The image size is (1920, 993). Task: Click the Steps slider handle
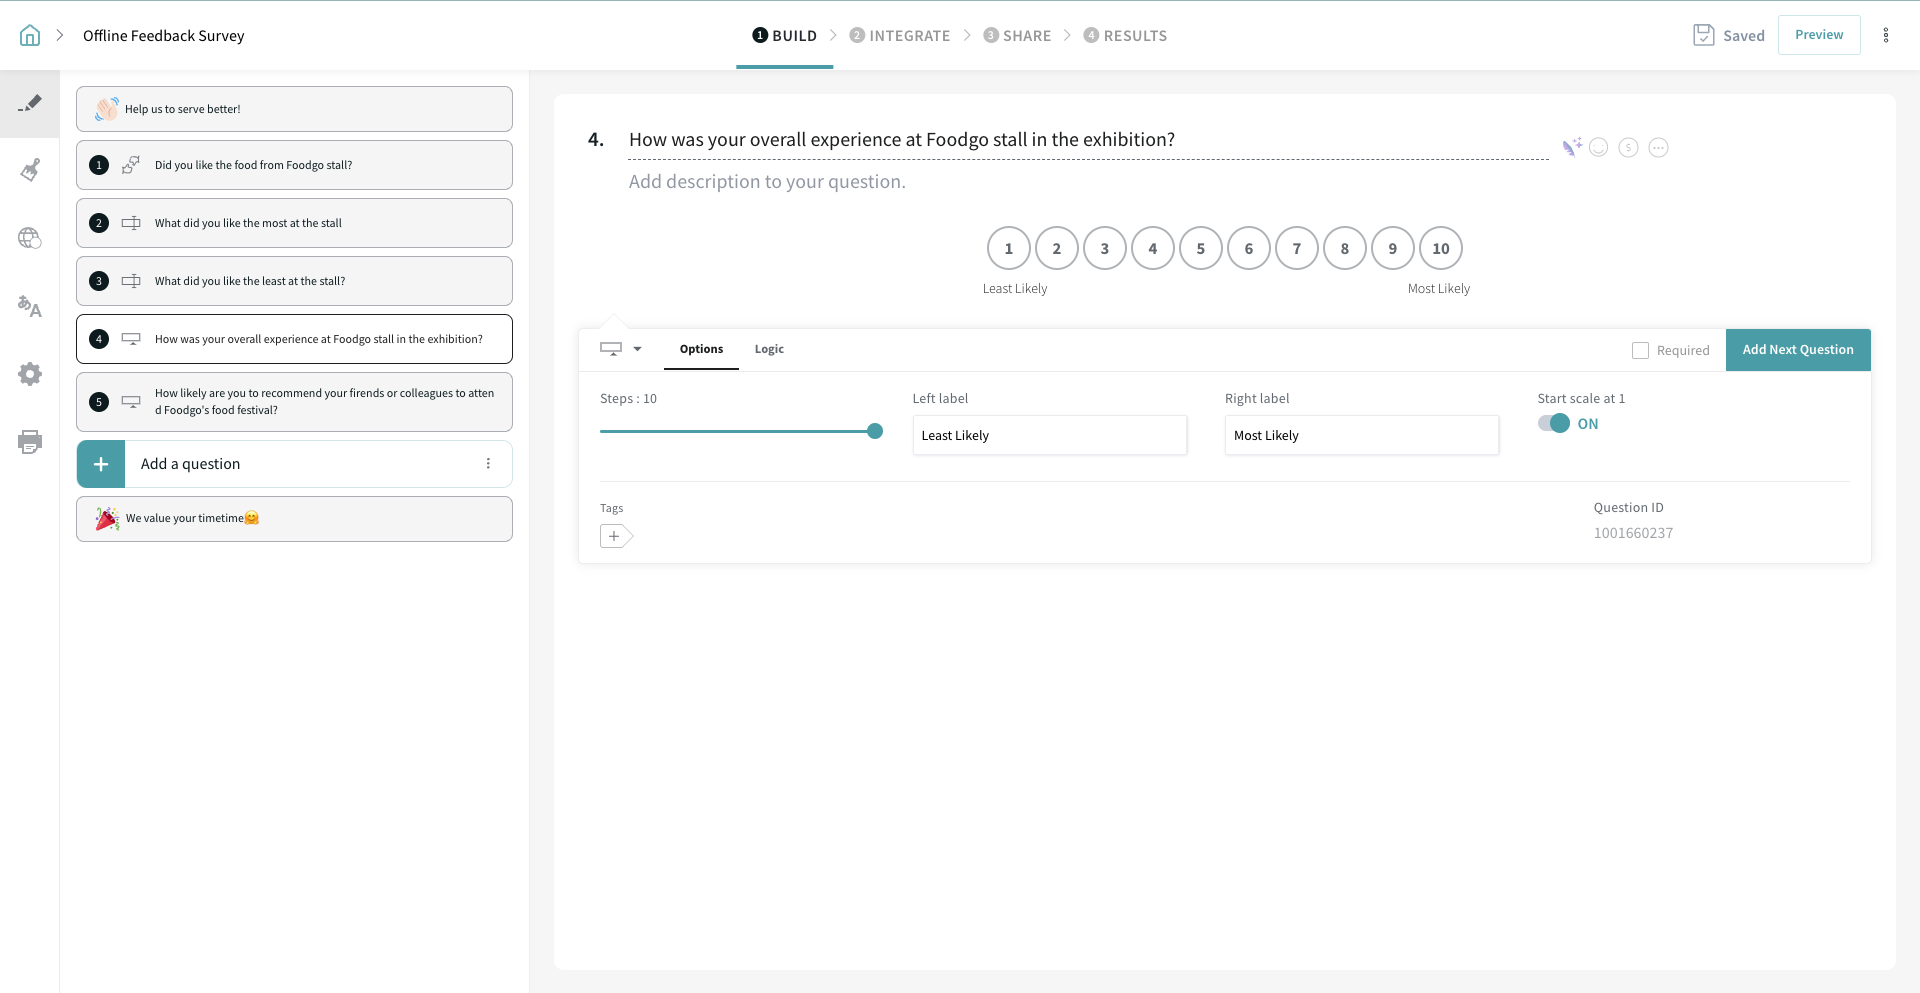pos(875,431)
